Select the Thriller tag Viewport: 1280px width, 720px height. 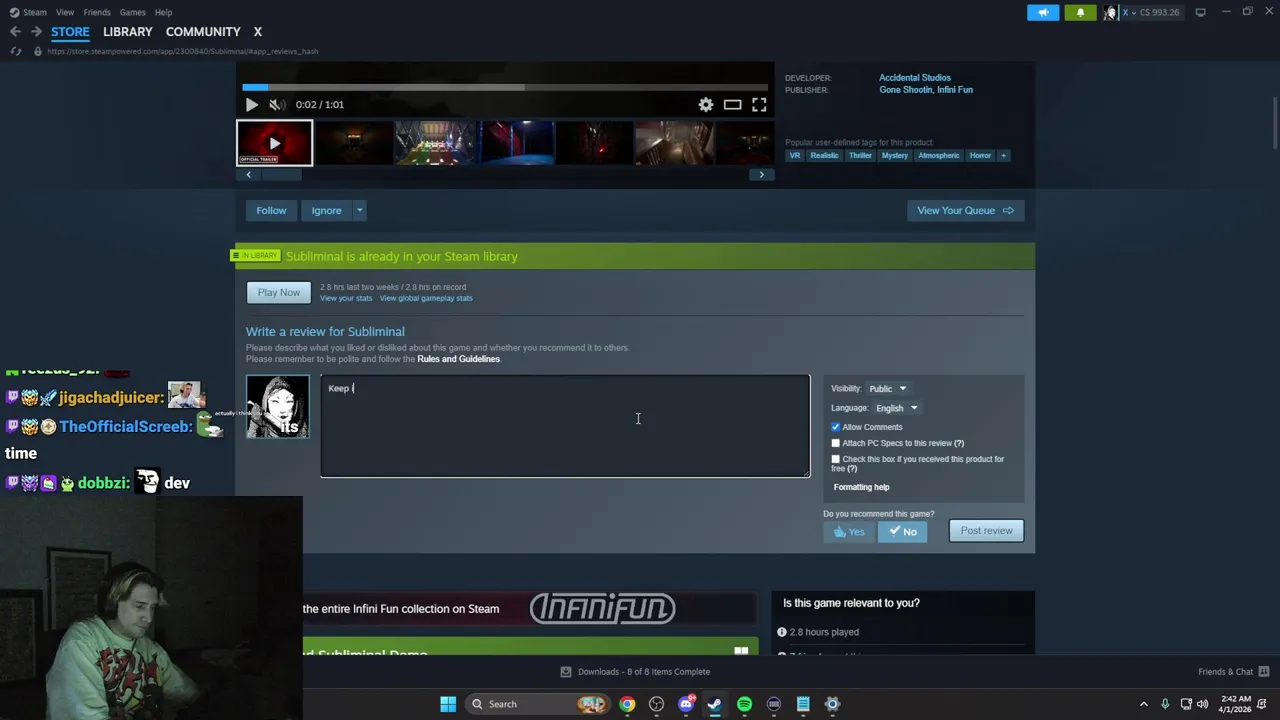(860, 155)
